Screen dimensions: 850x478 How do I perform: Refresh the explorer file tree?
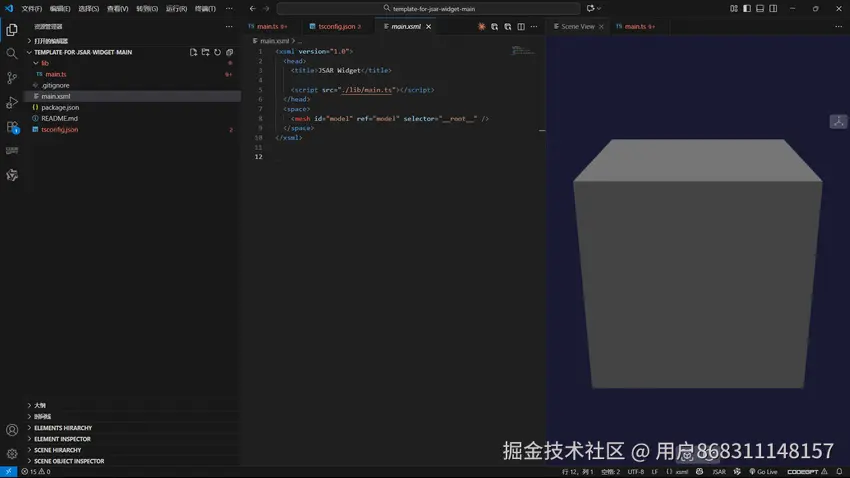tap(217, 52)
